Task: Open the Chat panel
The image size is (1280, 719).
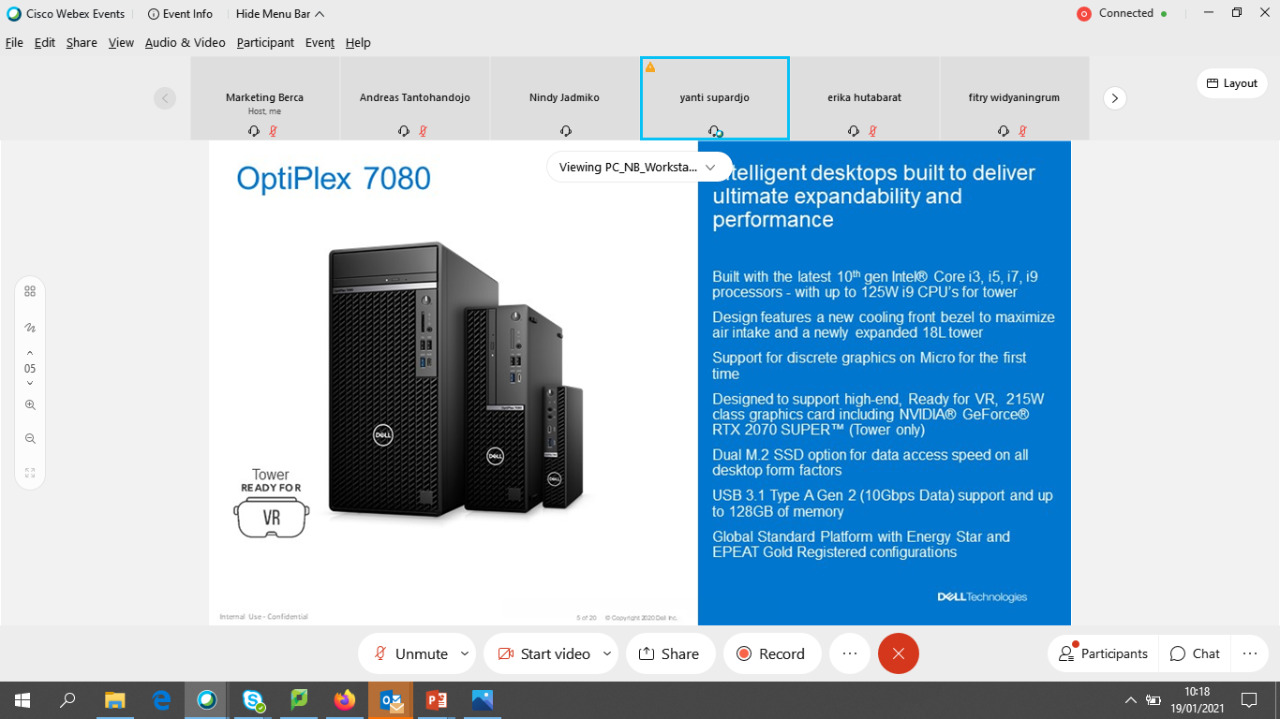Action: 1195,653
